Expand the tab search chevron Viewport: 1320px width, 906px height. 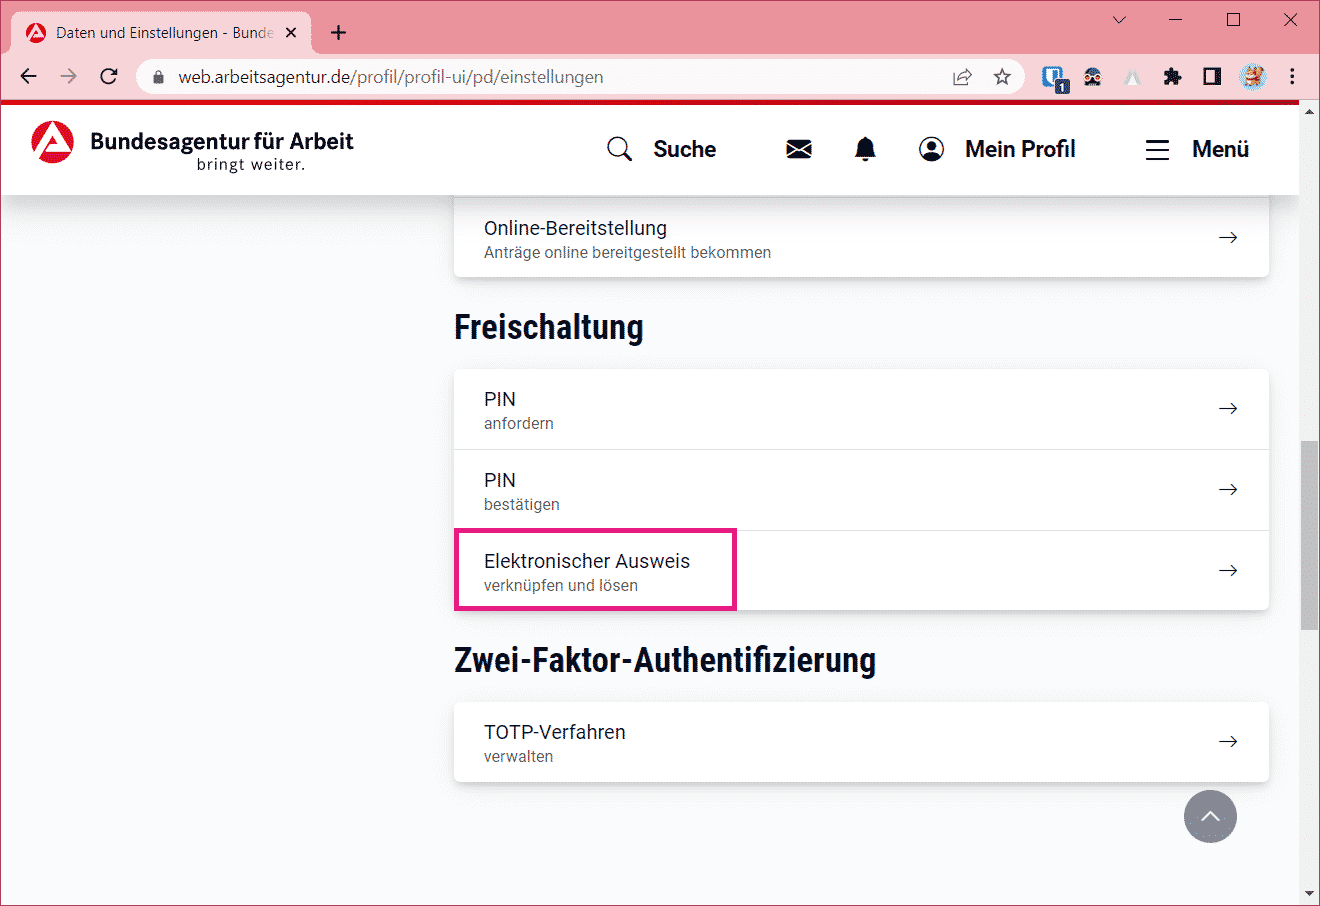click(1119, 20)
